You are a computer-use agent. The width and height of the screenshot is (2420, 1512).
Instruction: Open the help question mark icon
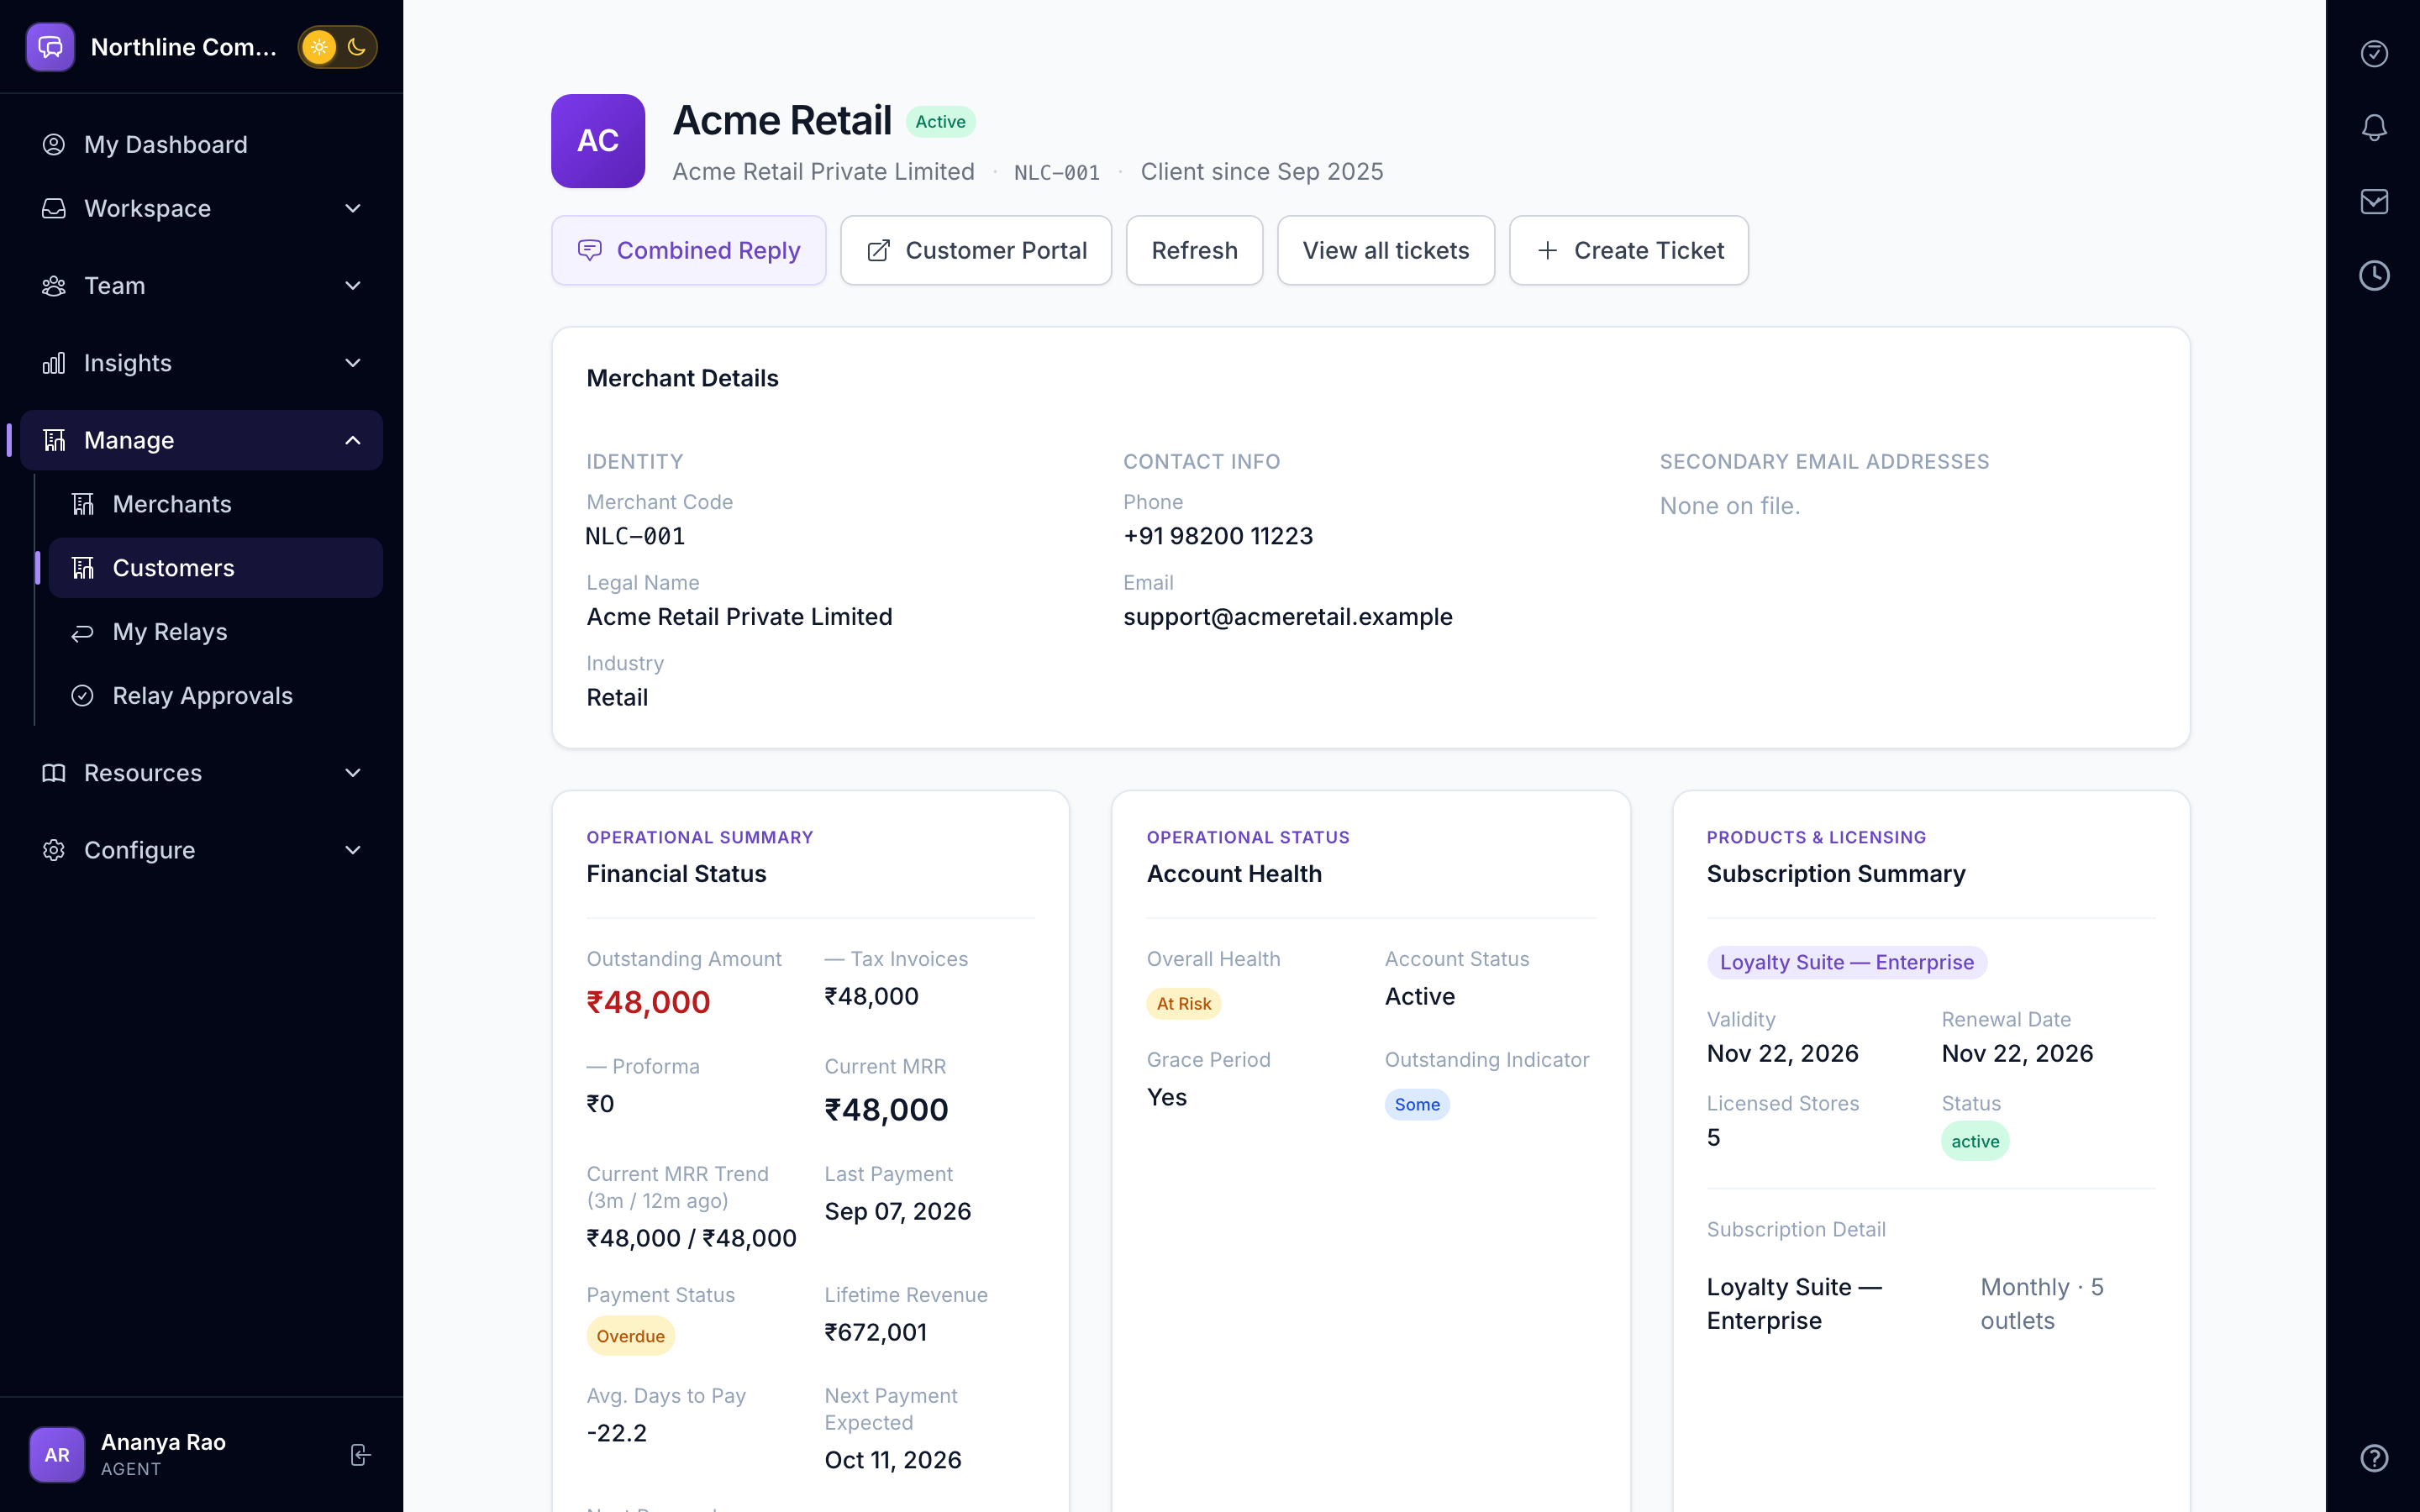[x=2374, y=1458]
